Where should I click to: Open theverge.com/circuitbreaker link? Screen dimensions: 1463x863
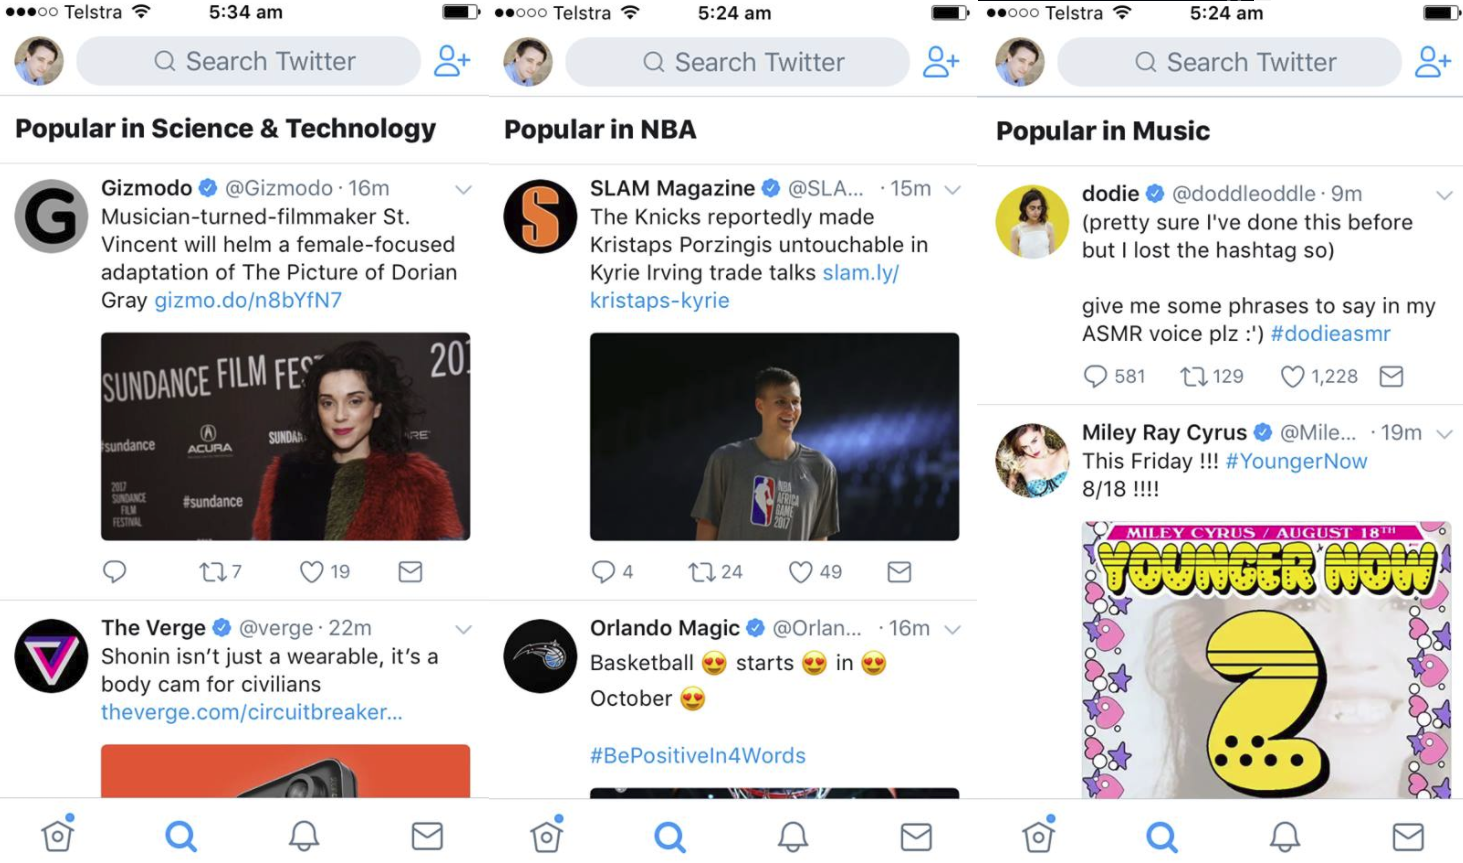(252, 712)
